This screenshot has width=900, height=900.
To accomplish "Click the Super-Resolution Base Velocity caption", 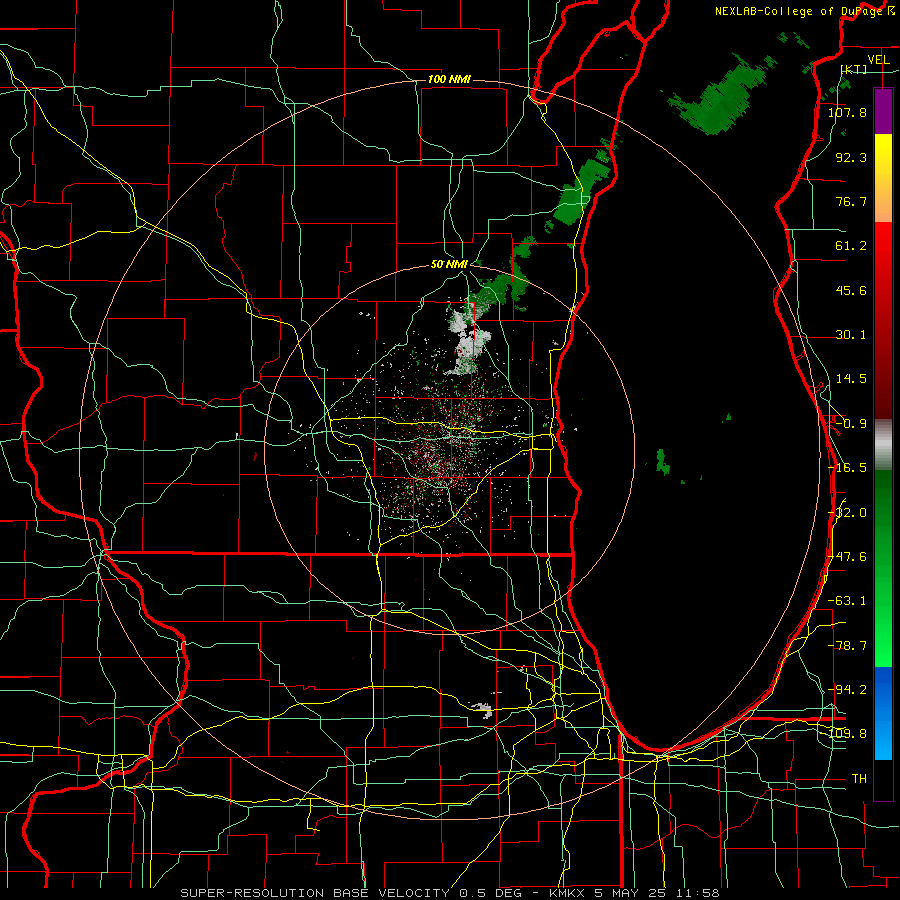I will pos(449,893).
